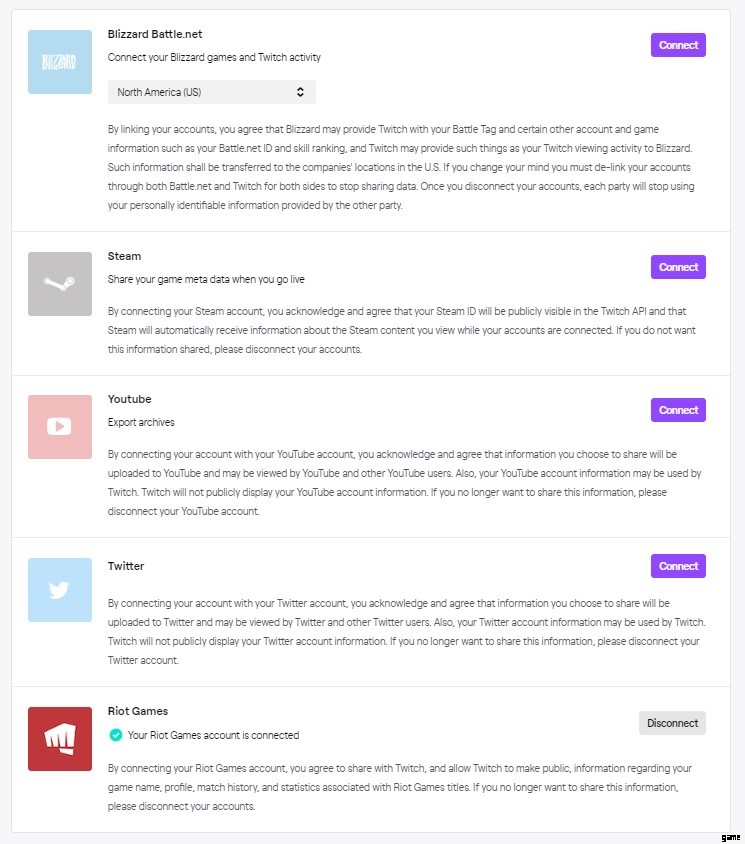Viewport: 745px width, 844px height.
Task: Click 'Your Riot Games account is connected' status
Action: pyautogui.click(x=213, y=735)
